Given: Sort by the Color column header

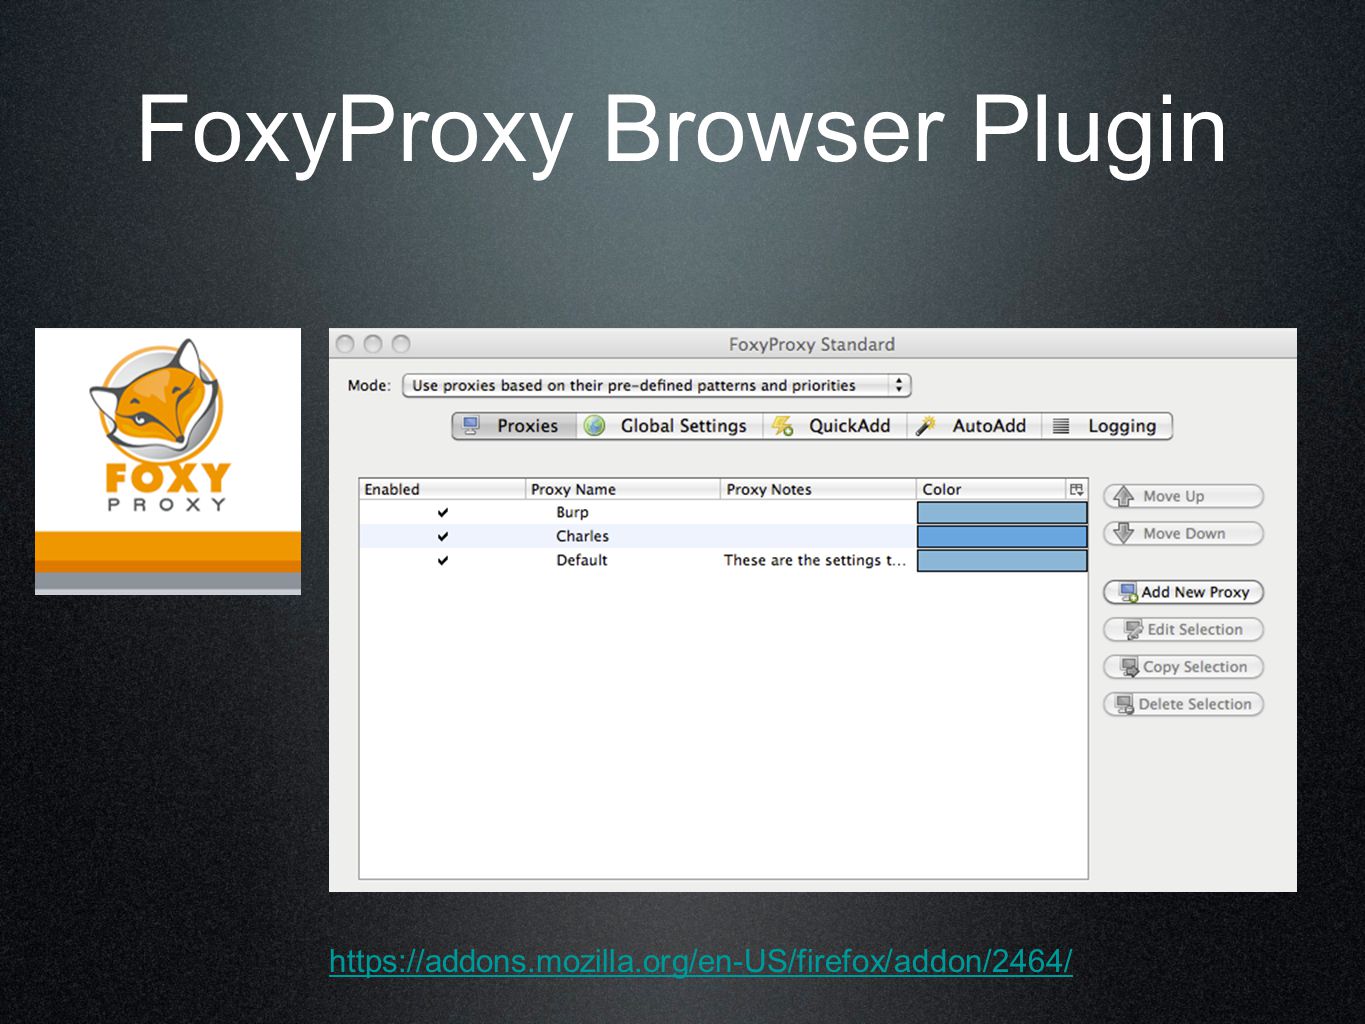Looking at the screenshot, I should click(x=991, y=489).
